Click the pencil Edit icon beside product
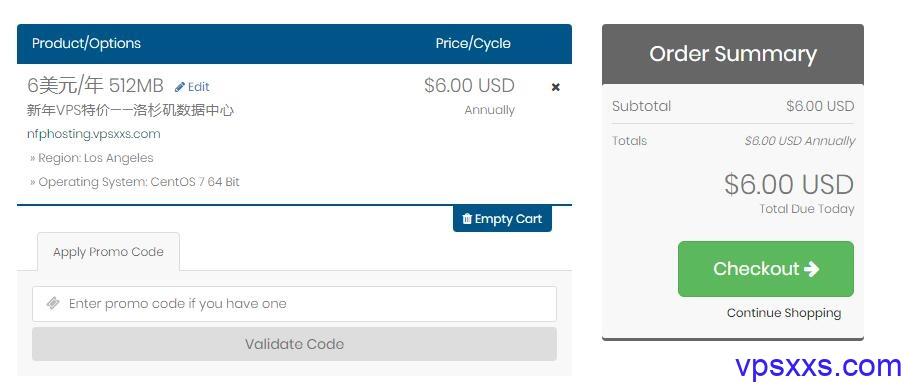Viewport: 911px width, 388px height. click(180, 87)
